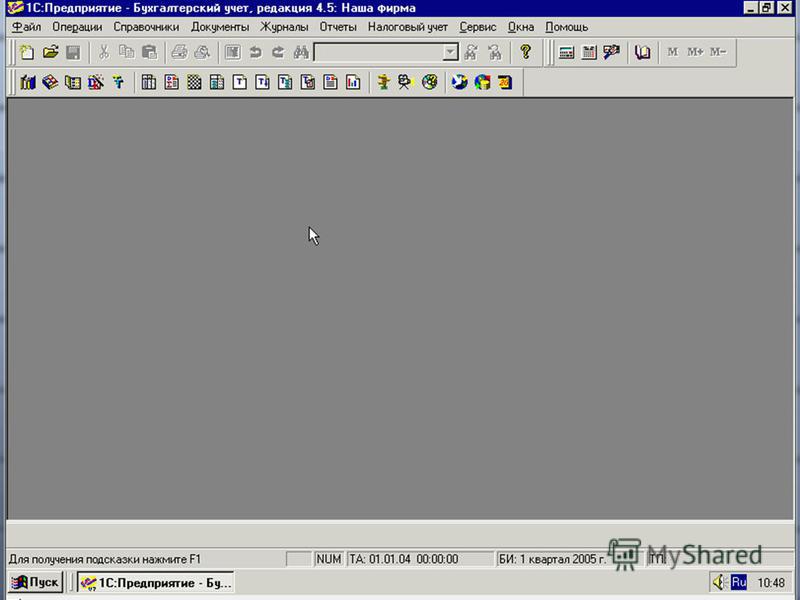Click the standing books icon on second toolbar

(28, 82)
